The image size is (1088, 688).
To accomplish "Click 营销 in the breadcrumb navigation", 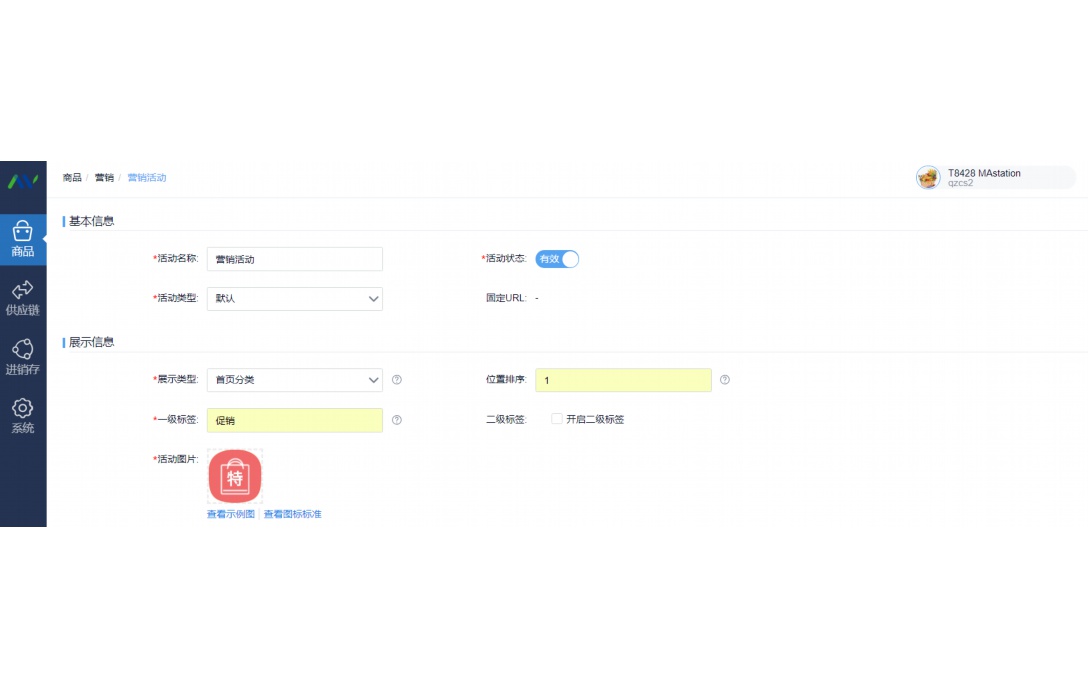I will pyautogui.click(x=104, y=177).
